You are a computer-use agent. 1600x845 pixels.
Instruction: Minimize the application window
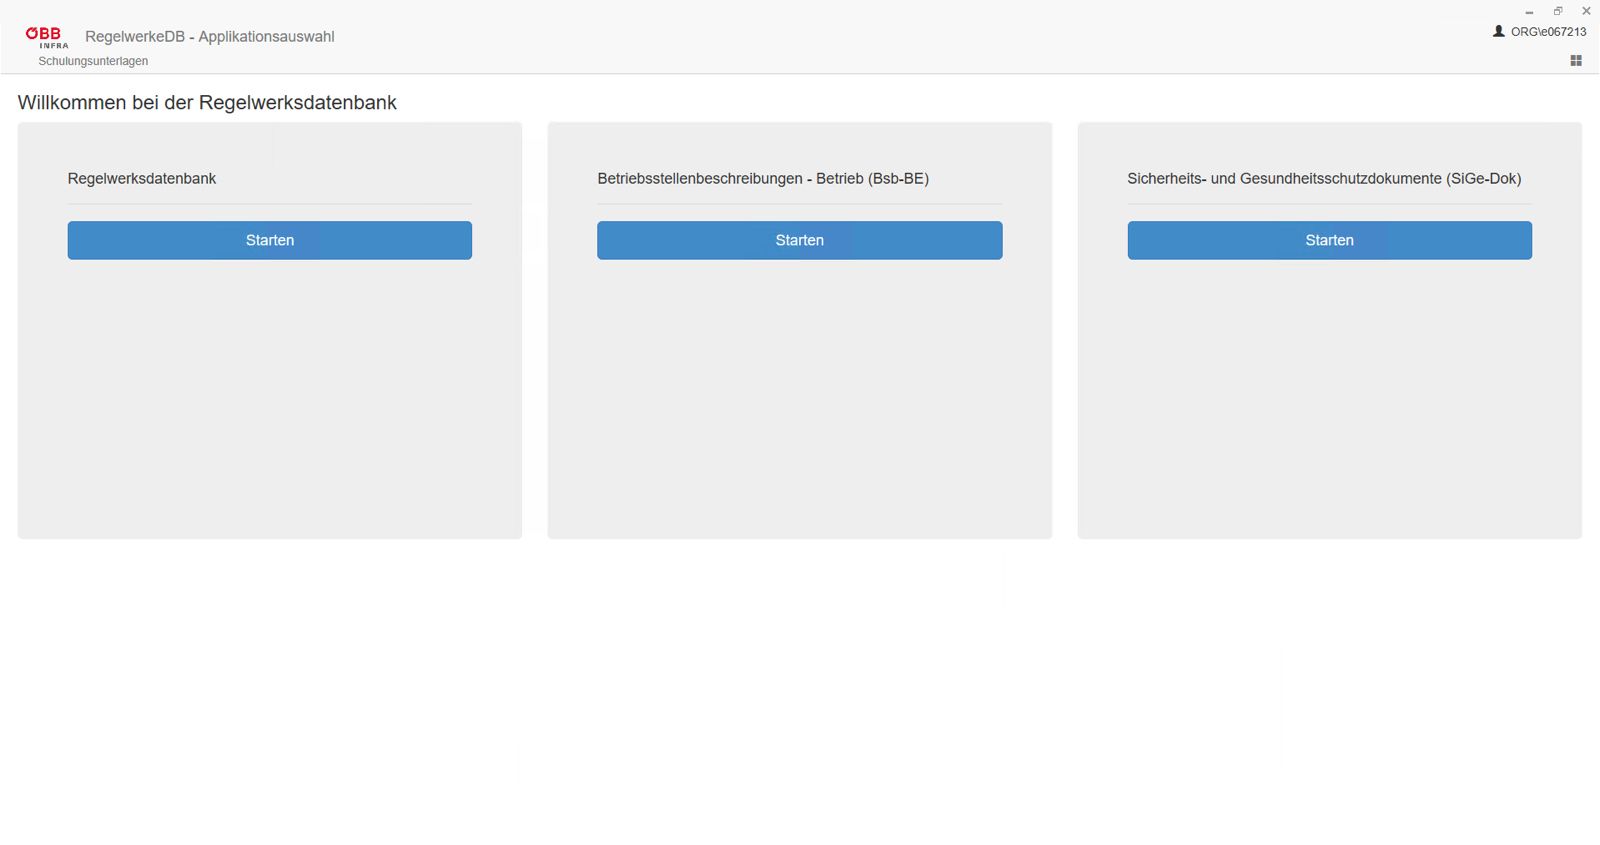tap(1529, 11)
